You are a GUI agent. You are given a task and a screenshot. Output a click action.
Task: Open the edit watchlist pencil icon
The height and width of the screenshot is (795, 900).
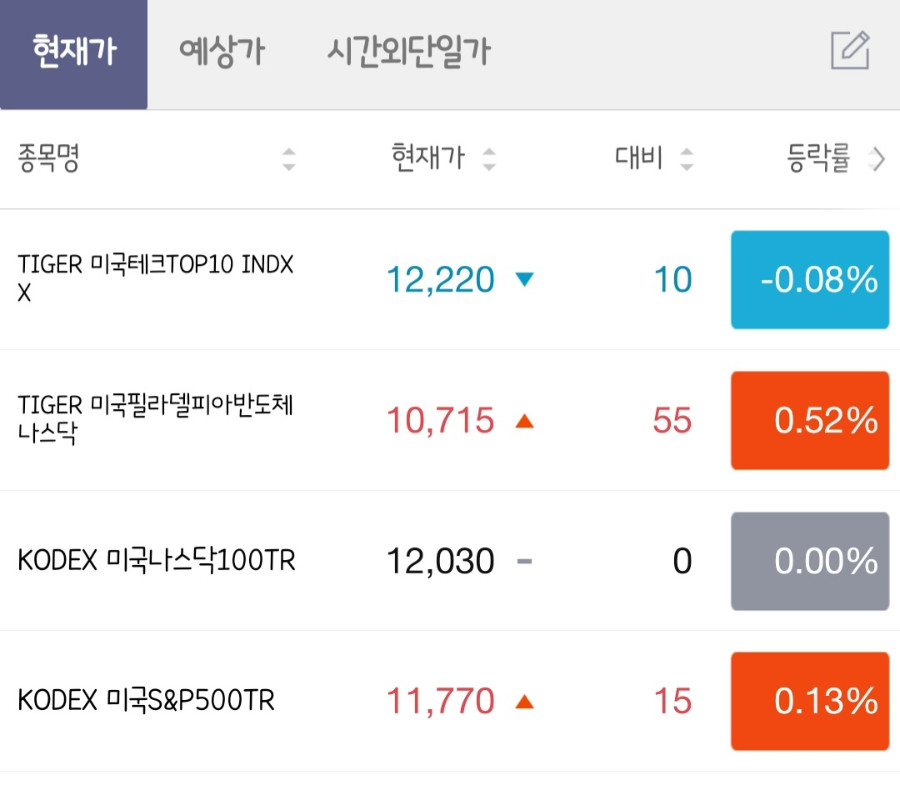point(851,51)
